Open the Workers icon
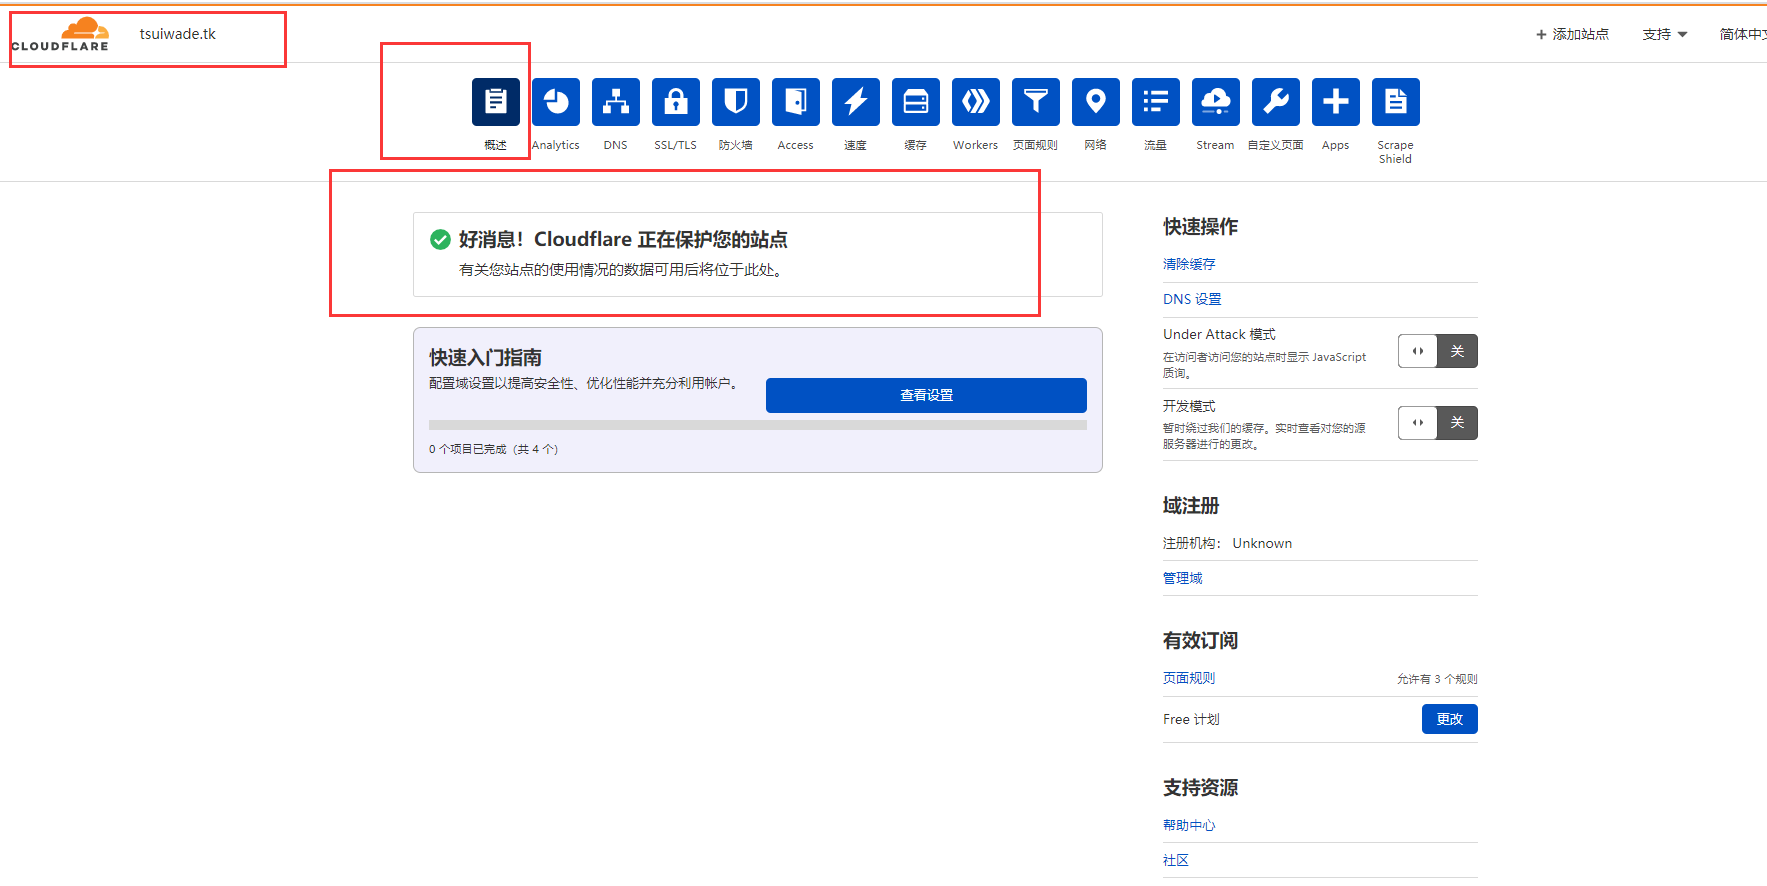This screenshot has height=886, width=1767. coord(976,102)
